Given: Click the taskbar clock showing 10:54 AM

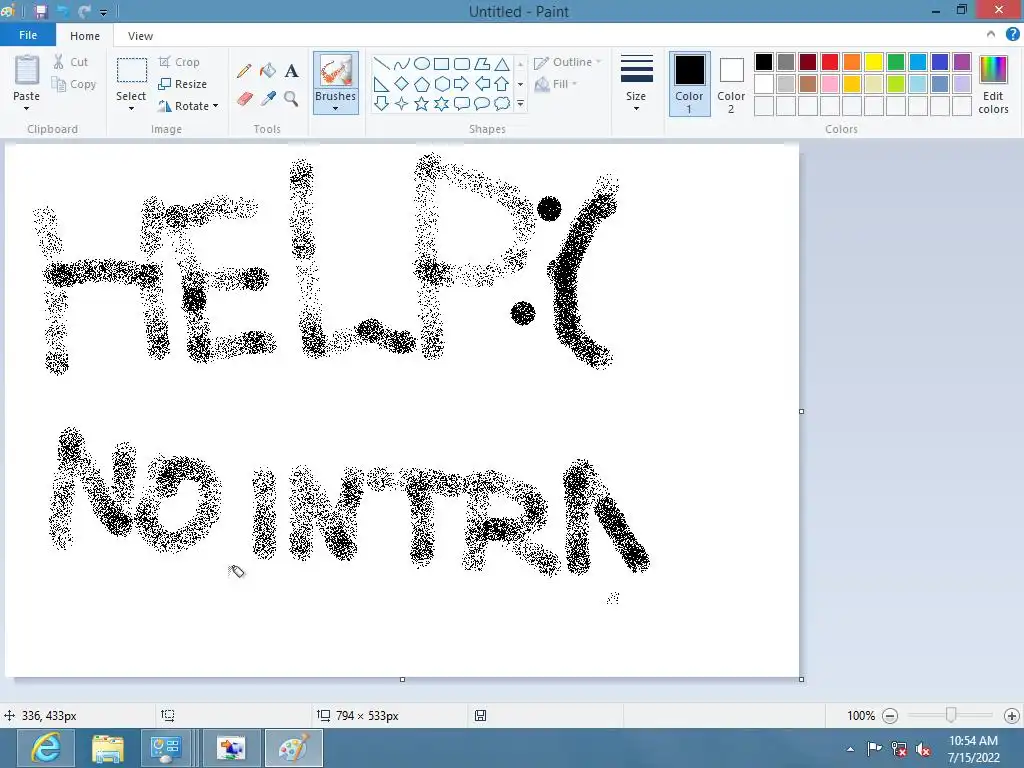Looking at the screenshot, I should click(x=974, y=749).
